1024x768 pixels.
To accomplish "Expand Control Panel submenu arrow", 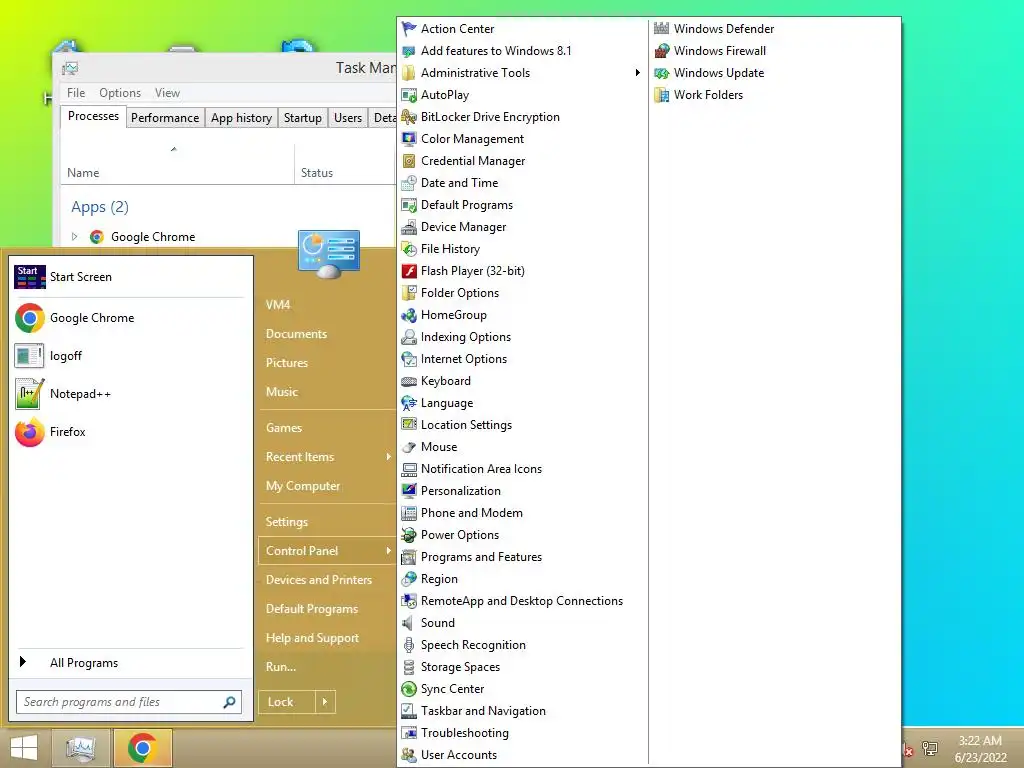I will [389, 551].
